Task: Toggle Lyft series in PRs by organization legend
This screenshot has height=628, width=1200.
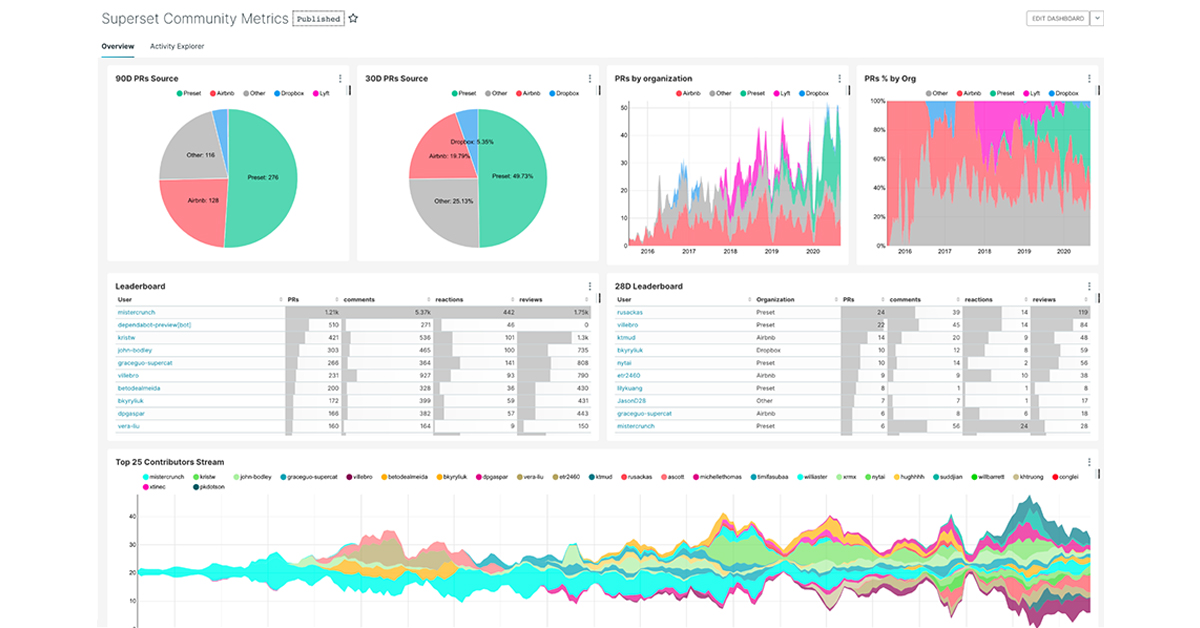Action: [x=783, y=93]
